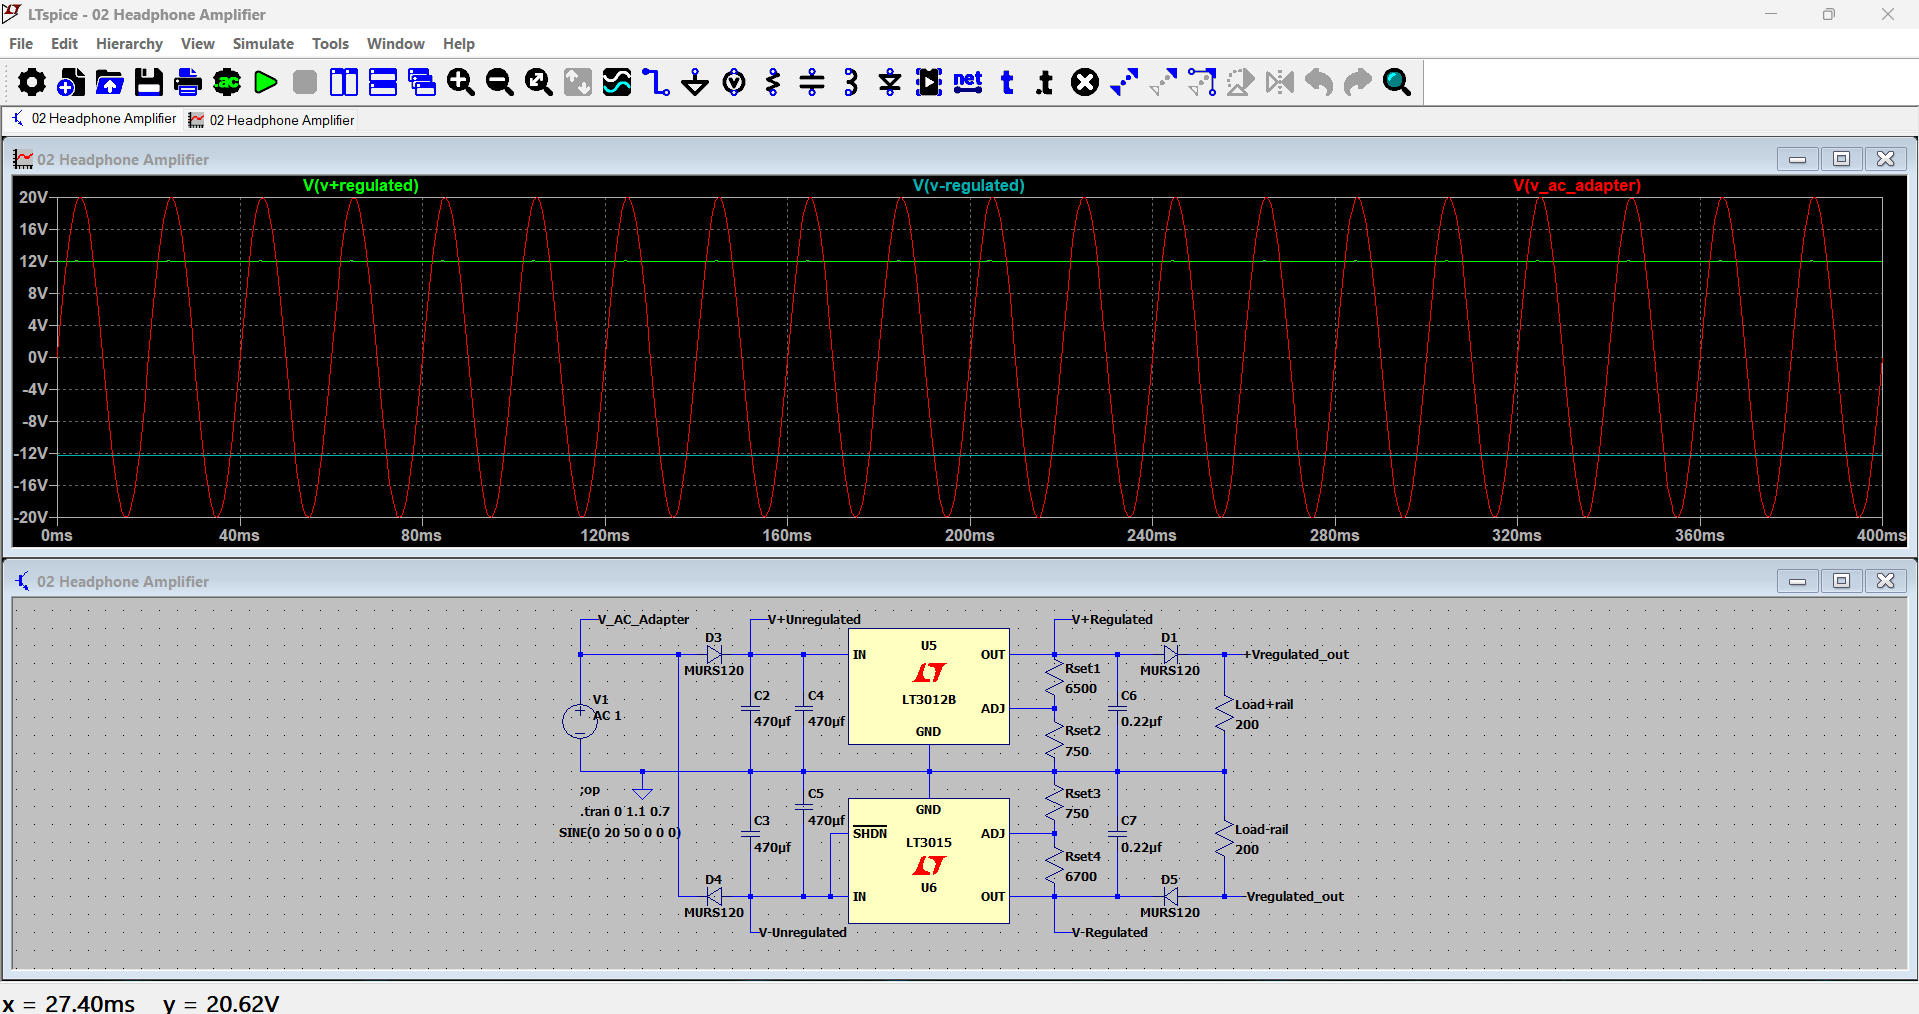Place a diode component
The height and width of the screenshot is (1014, 1919).
pos(890,82)
